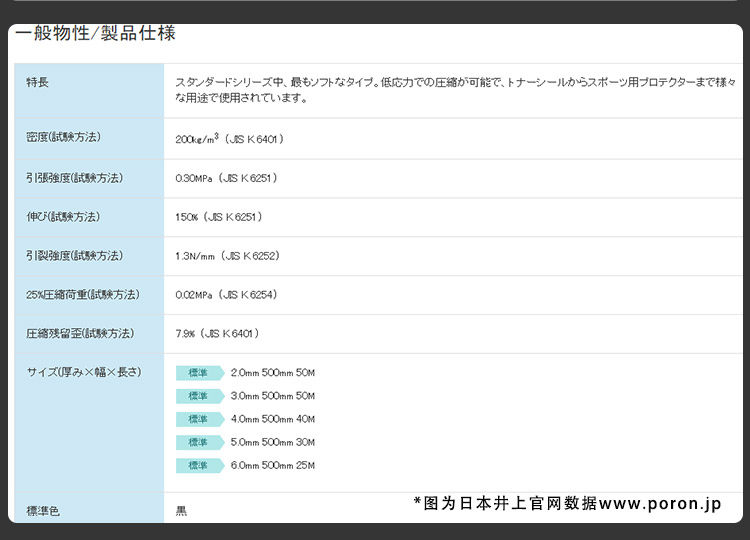Click the feature description starting スタンダードシリーズ中
This screenshot has height=540, width=750.
[456, 90]
